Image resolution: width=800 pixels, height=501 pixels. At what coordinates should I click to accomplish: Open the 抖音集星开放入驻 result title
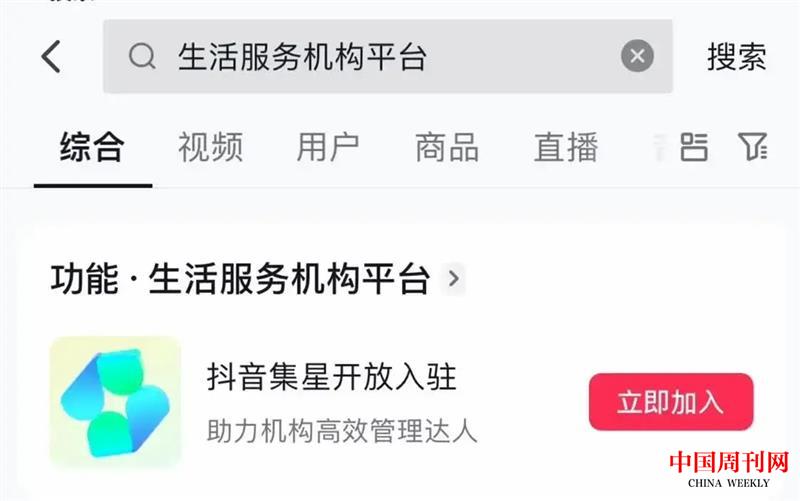coord(332,377)
